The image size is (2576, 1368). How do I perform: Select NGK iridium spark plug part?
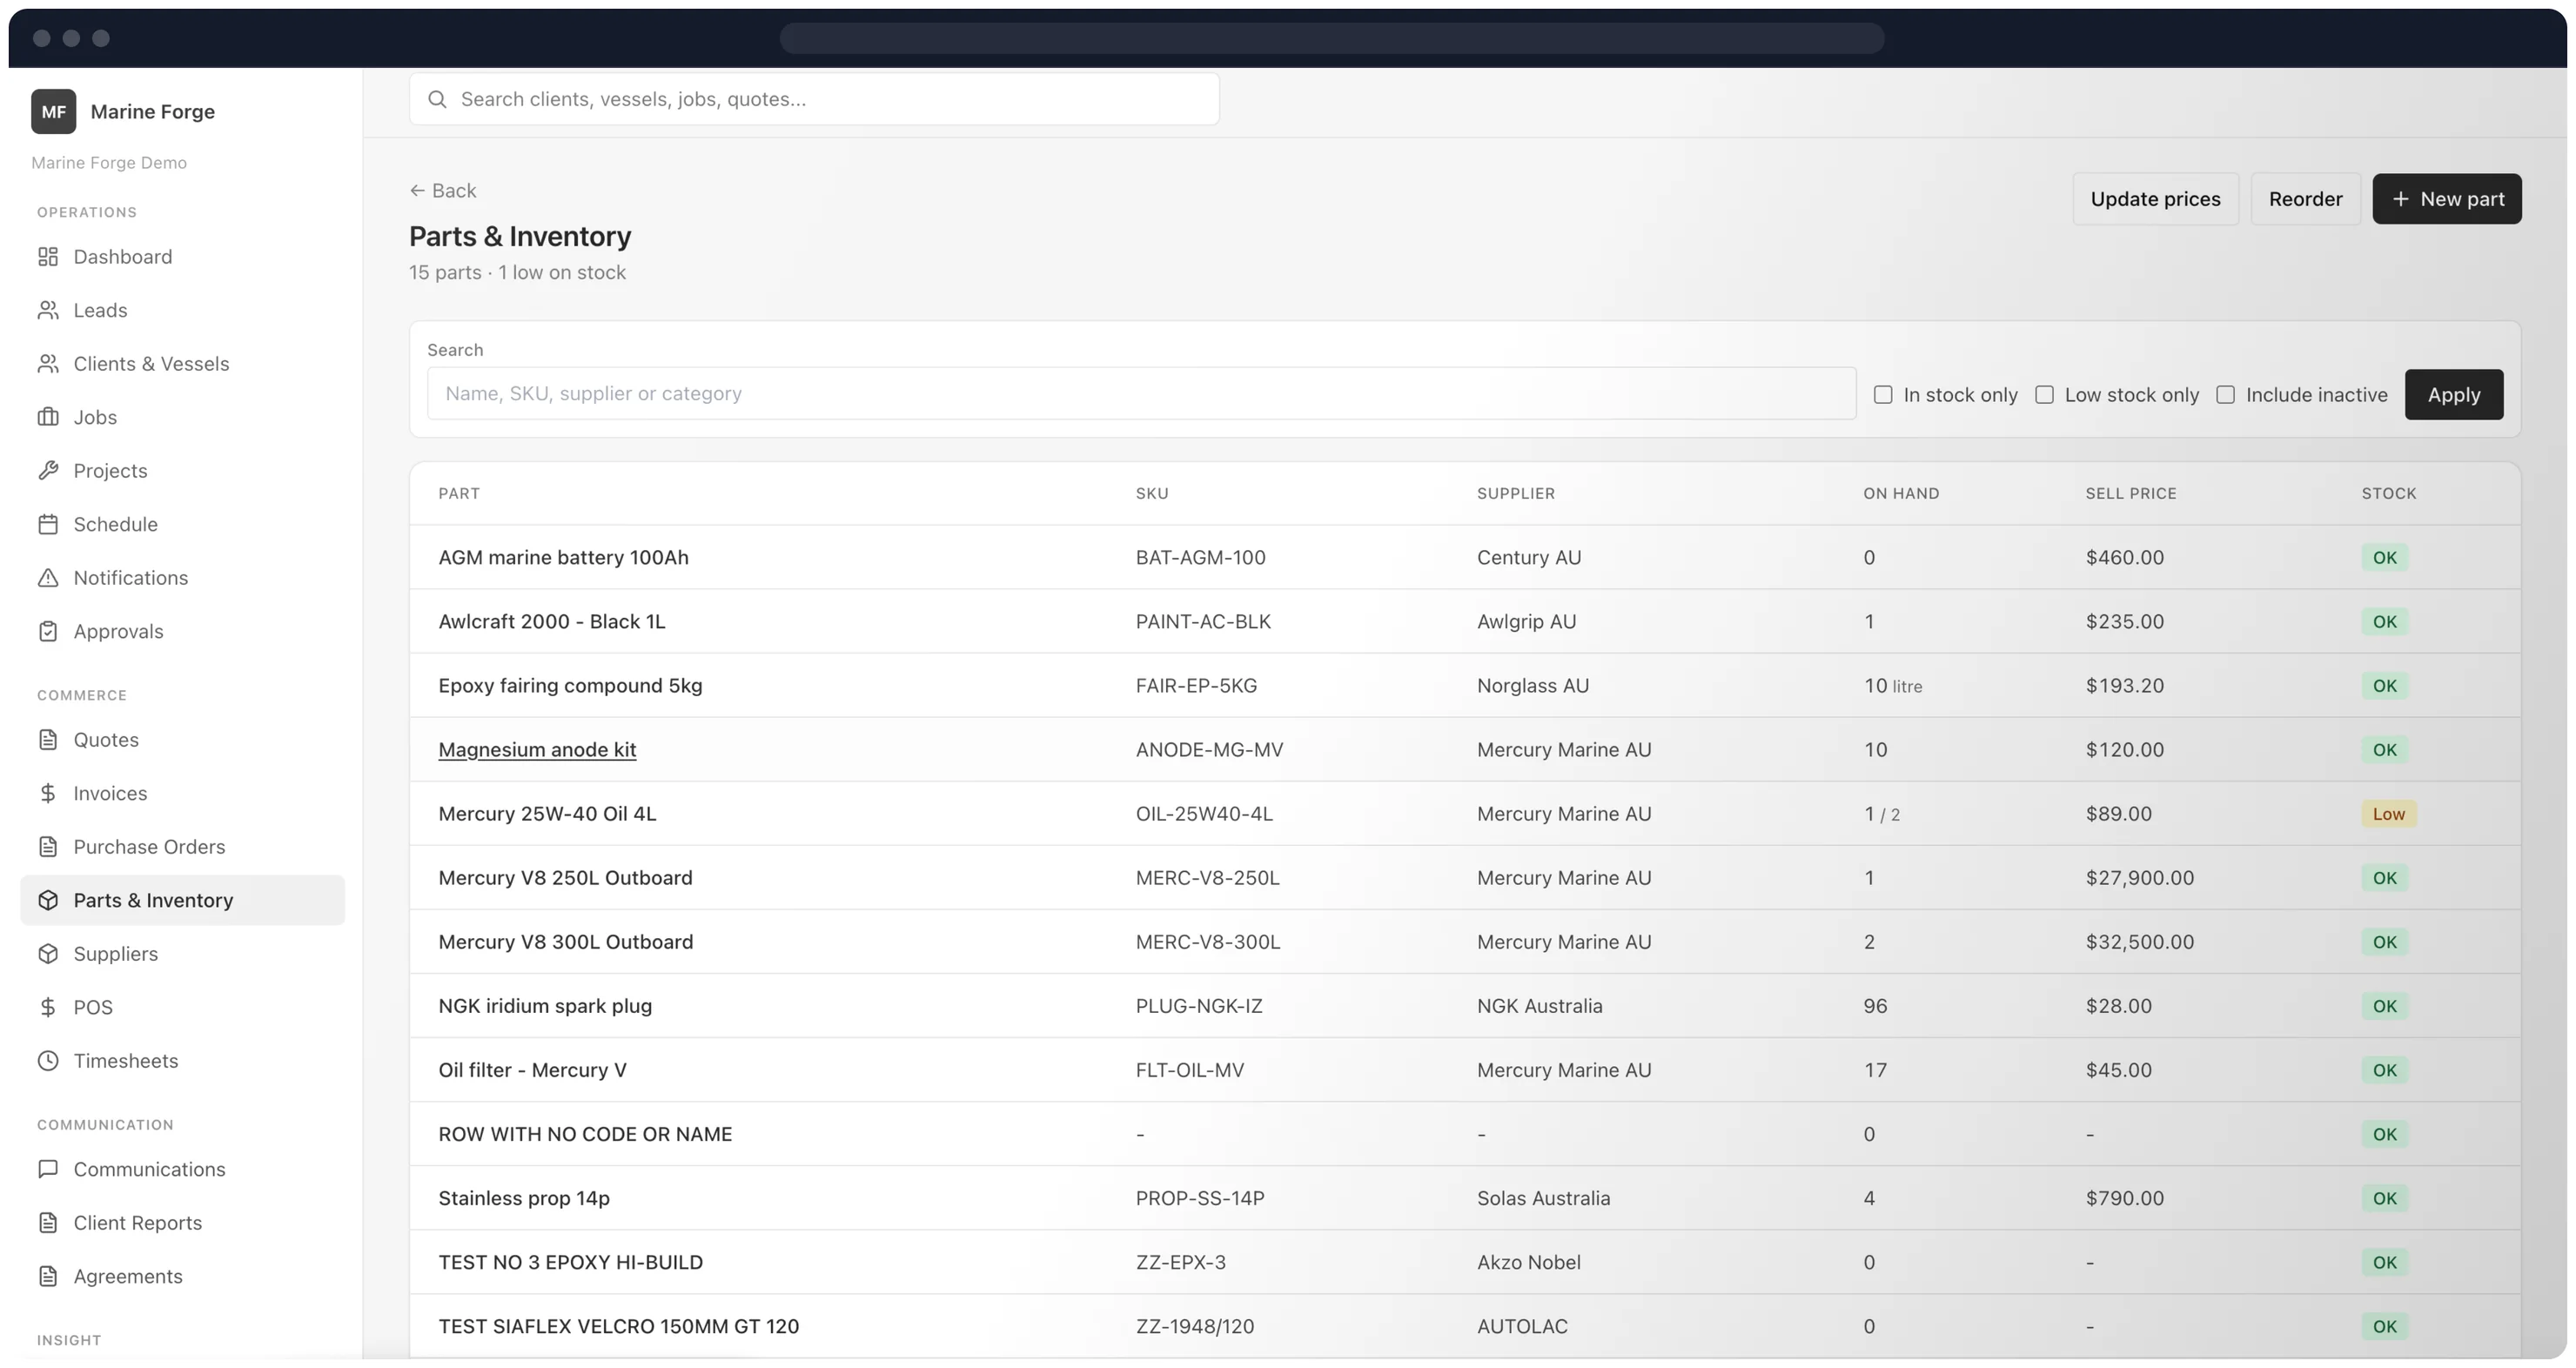pyautogui.click(x=545, y=1006)
